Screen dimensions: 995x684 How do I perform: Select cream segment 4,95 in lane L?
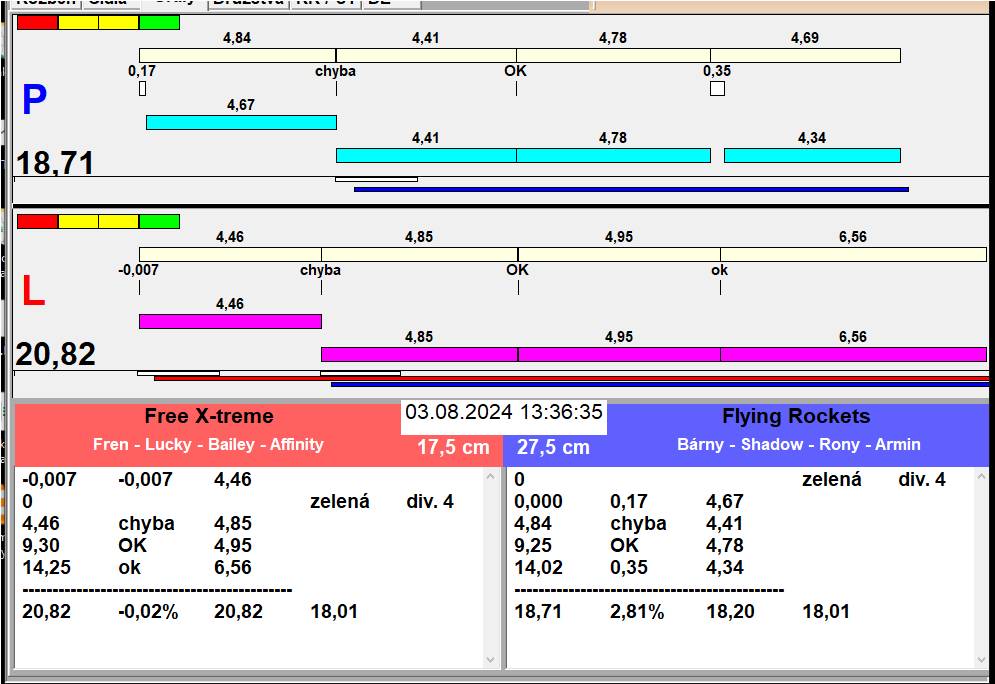click(x=619, y=254)
